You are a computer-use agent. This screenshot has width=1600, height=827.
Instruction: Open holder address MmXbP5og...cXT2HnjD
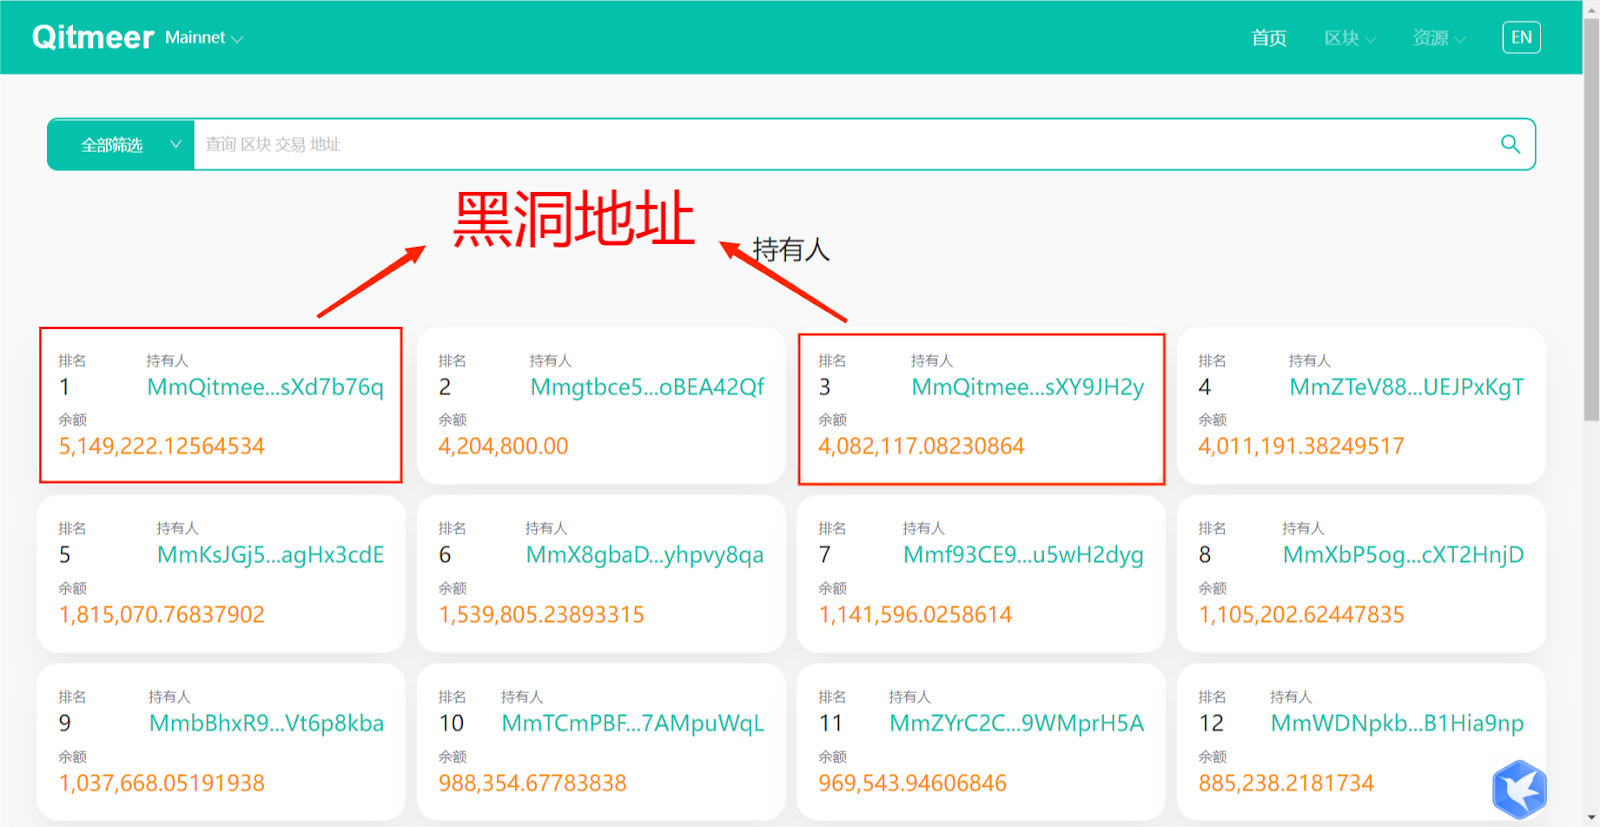point(1403,555)
